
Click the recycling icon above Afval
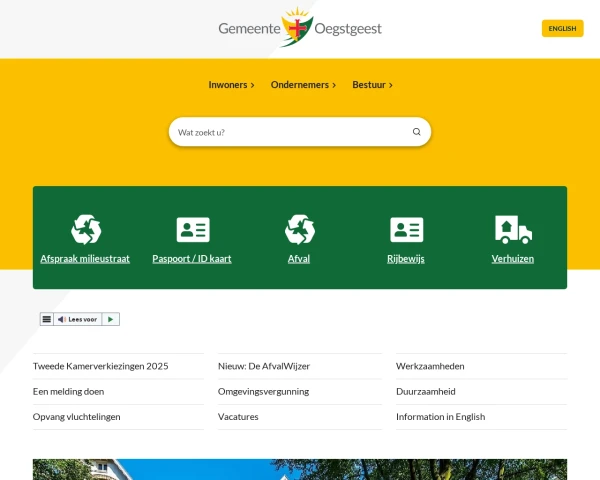299,230
